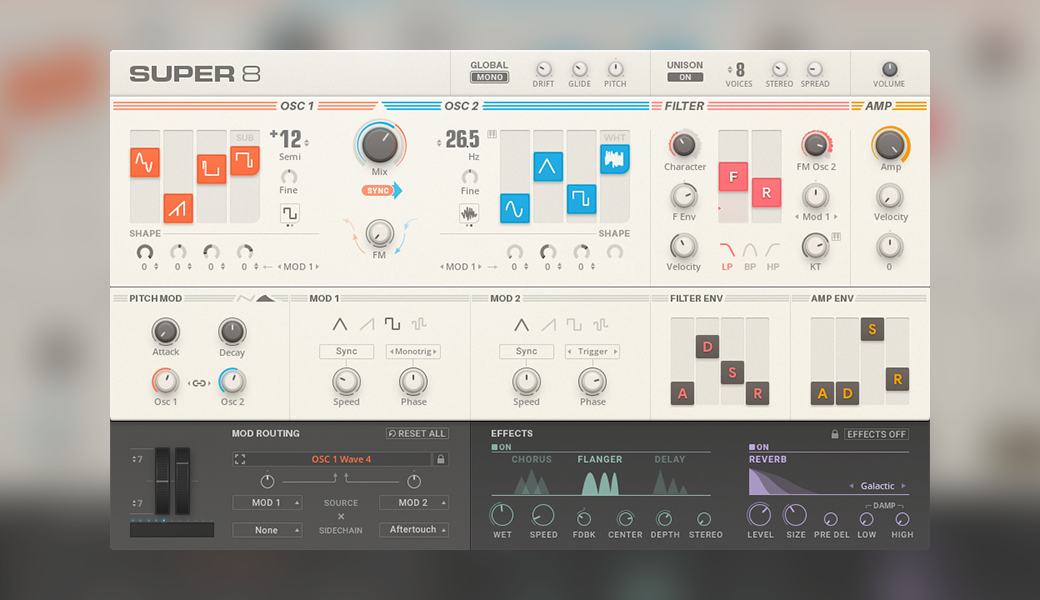Image resolution: width=1040 pixels, height=600 pixels.
Task: Click the OSC Mix knob
Action: pyautogui.click(x=380, y=144)
